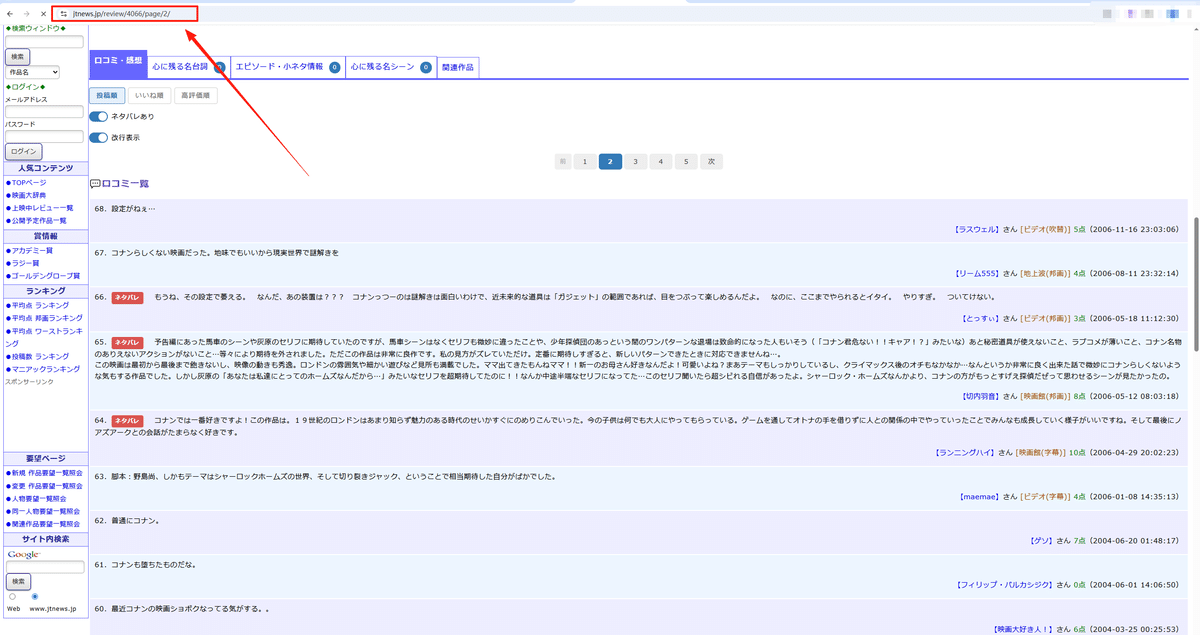Screen dimensions: 1200x635
Task: Open reviewer 【リーム555】 profile link
Action: [x=977, y=273]
